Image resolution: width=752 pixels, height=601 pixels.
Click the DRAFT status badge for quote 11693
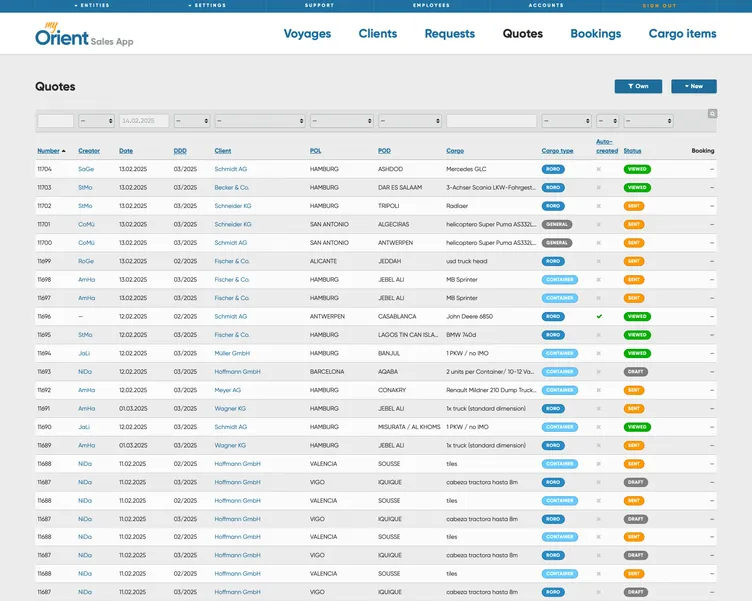tap(635, 372)
